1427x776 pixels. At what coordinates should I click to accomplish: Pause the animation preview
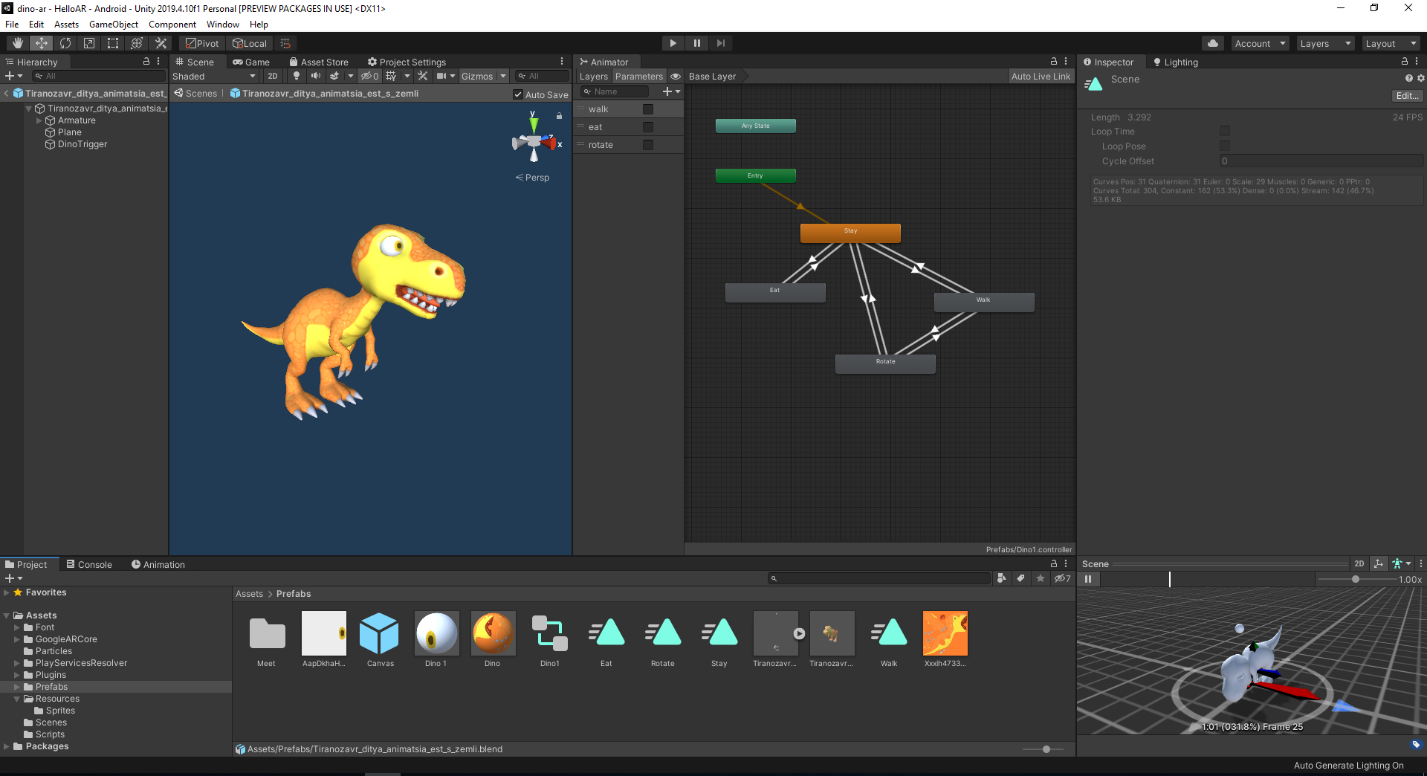tap(1089, 579)
